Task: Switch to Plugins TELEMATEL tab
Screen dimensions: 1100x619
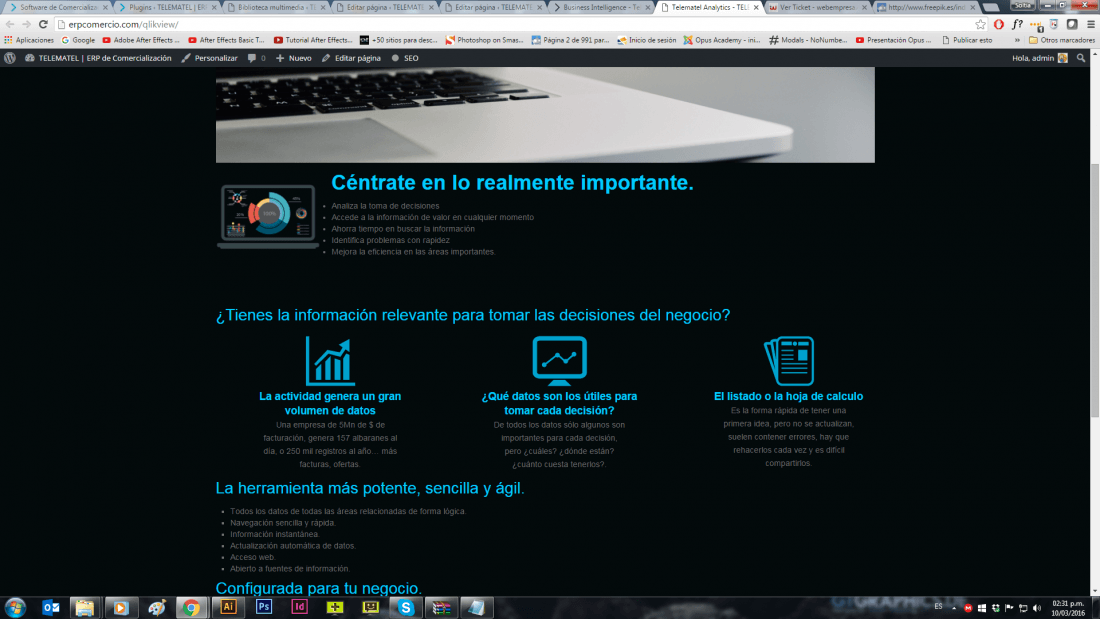Action: click(167, 7)
